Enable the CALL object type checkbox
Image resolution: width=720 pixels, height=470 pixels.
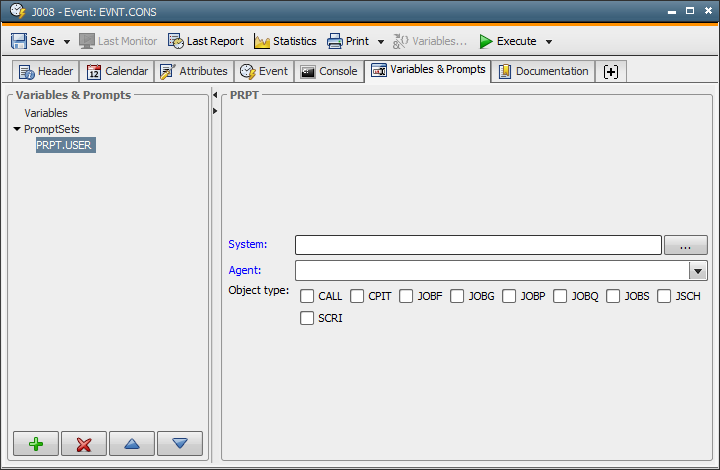click(x=308, y=296)
